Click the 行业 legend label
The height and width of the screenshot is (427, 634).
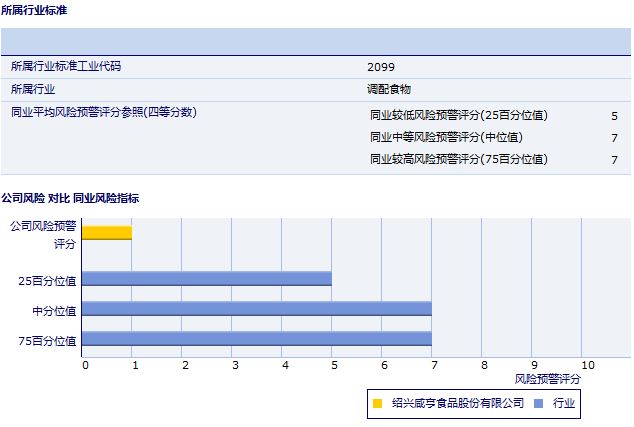click(x=564, y=403)
